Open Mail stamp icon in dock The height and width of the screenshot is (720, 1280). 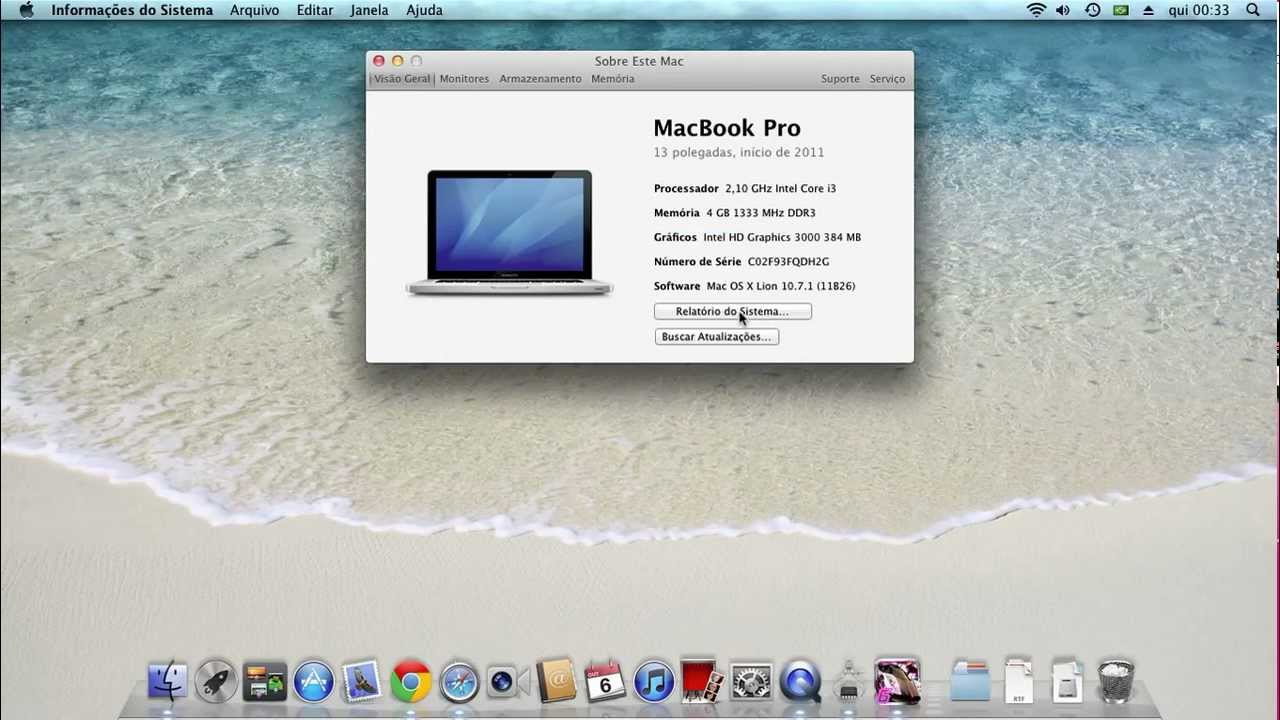click(362, 682)
